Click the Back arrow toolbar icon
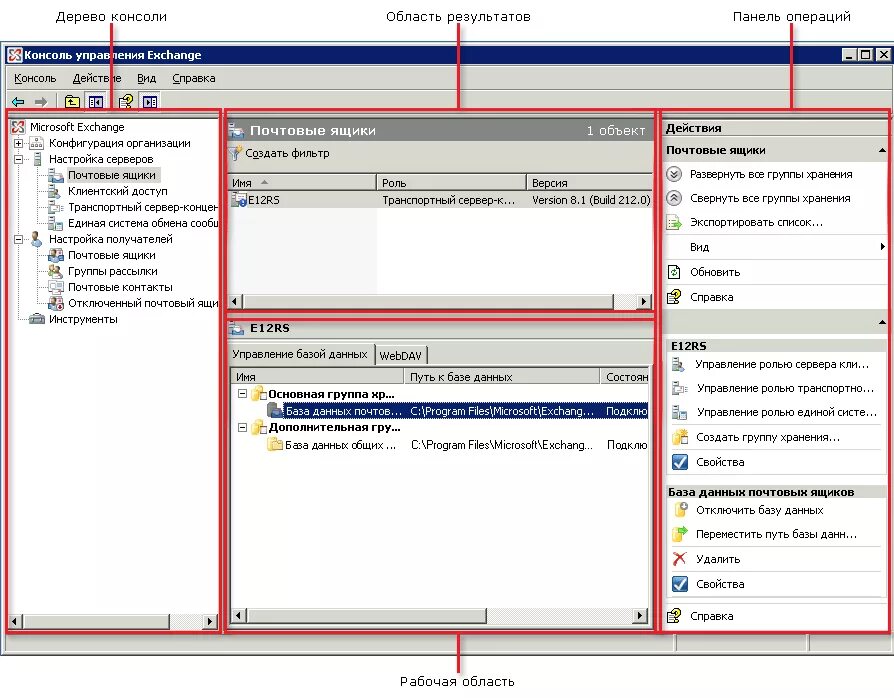This screenshot has height=698, width=894. pos(18,102)
